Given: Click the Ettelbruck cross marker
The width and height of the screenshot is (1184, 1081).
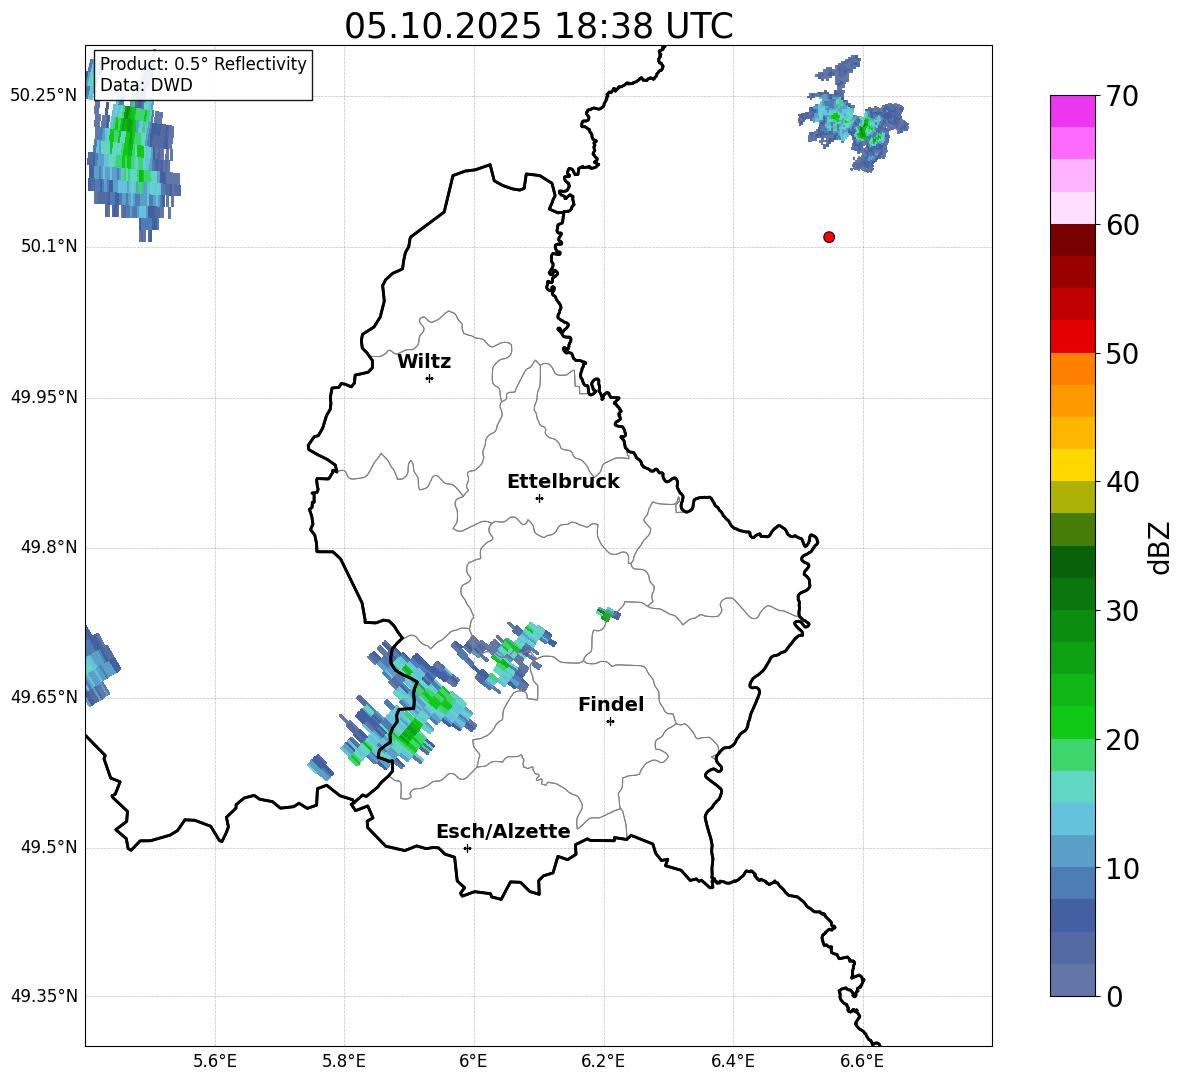Looking at the screenshot, I should tap(539, 498).
